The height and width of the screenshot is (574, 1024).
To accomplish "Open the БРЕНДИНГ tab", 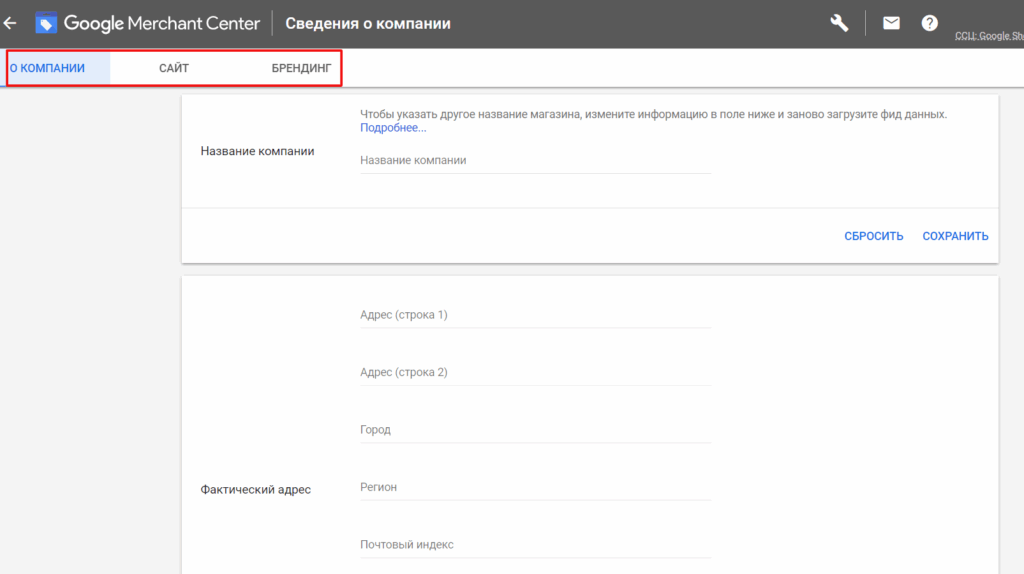I will pyautogui.click(x=301, y=68).
